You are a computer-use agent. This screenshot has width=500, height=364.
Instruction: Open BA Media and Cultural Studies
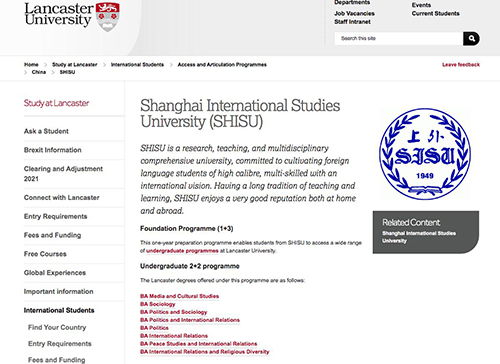click(x=179, y=296)
